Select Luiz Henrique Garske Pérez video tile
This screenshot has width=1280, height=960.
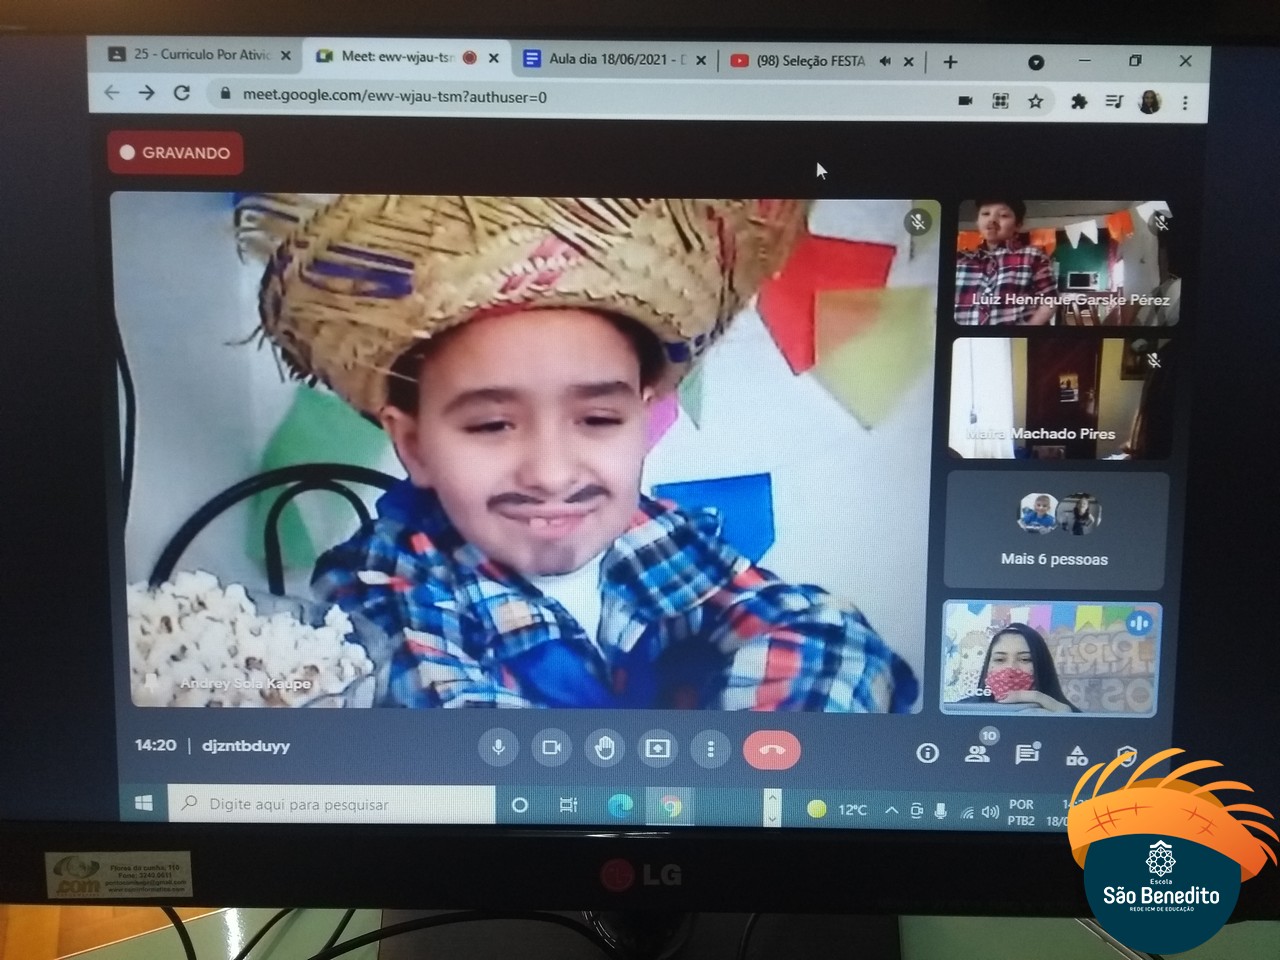click(1067, 263)
